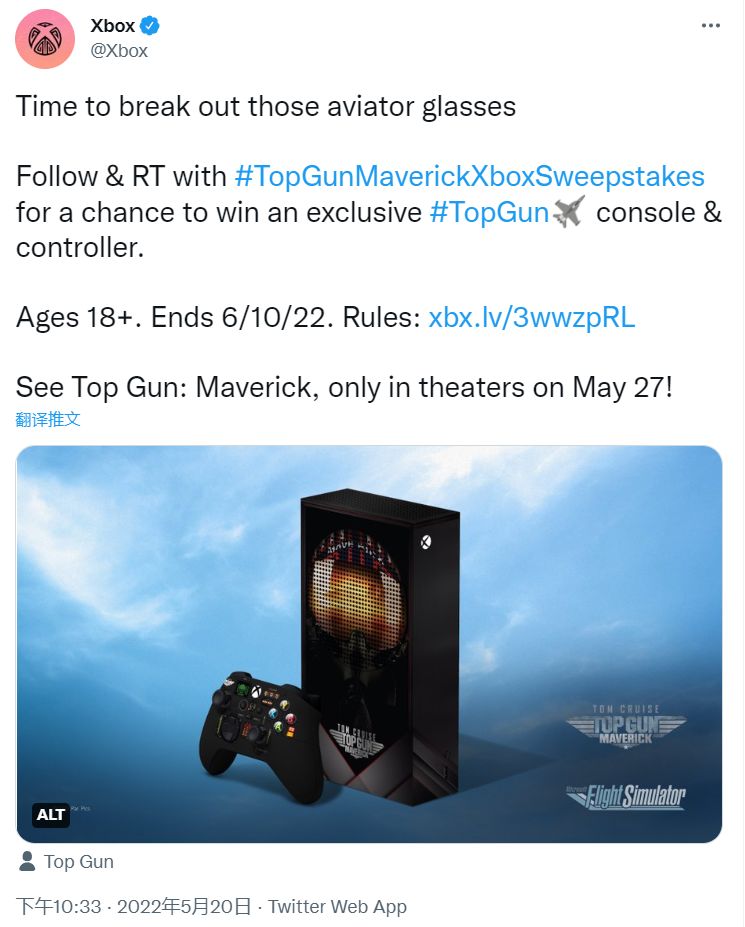Viewport: 745px width, 927px height.
Task: Open the tagged Top Gun account
Action: pyautogui.click(x=79, y=861)
